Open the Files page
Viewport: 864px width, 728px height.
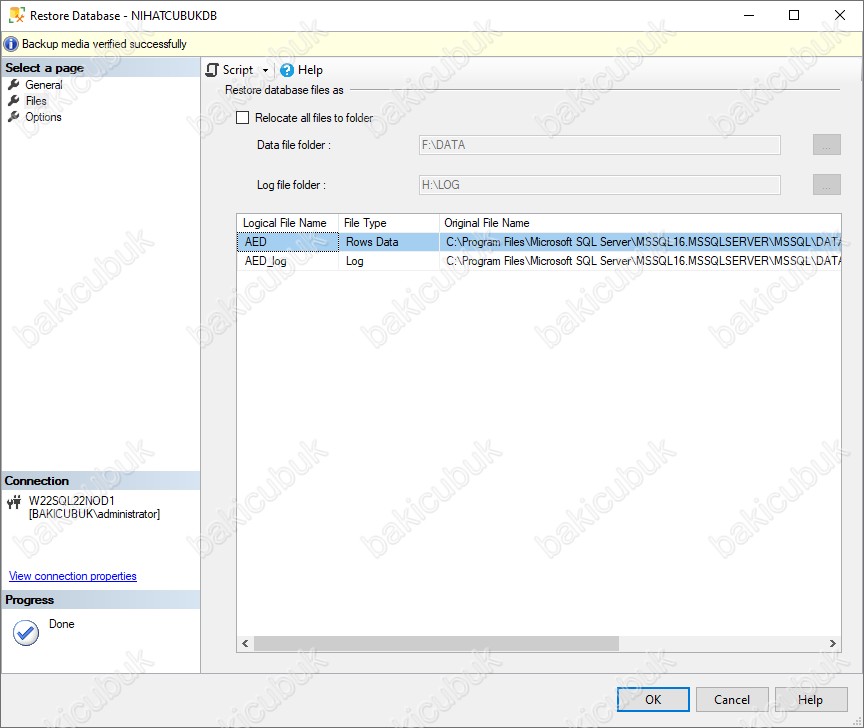click(x=36, y=101)
